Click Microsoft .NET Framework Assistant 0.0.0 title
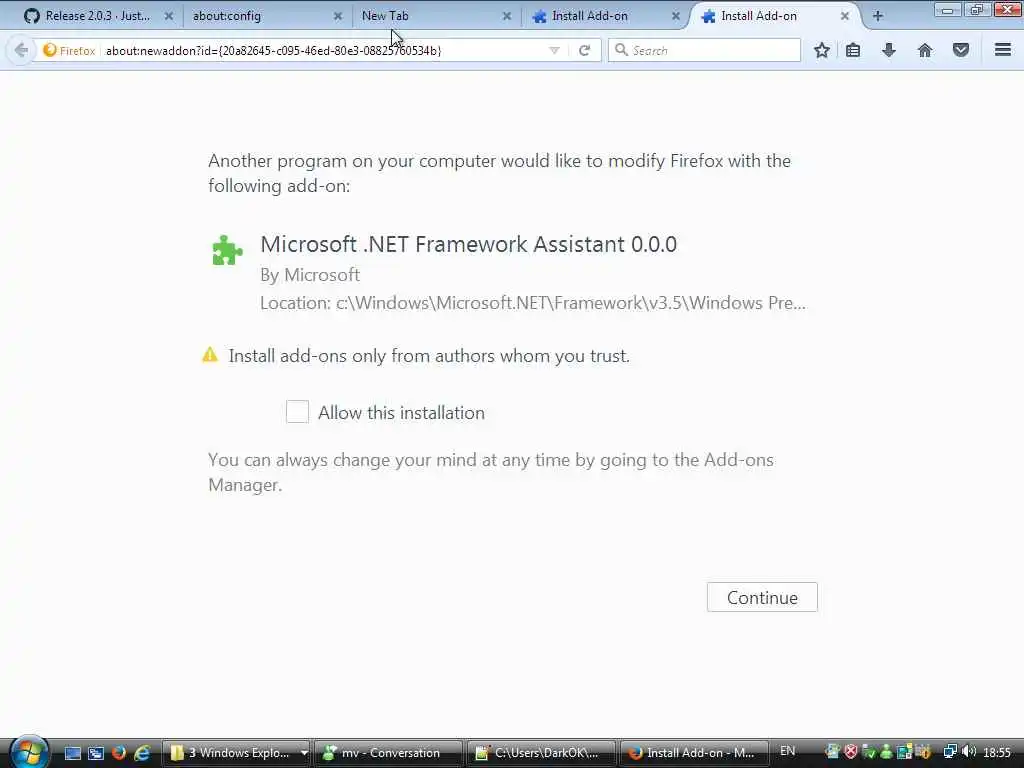Image resolution: width=1024 pixels, height=768 pixels. (x=468, y=244)
